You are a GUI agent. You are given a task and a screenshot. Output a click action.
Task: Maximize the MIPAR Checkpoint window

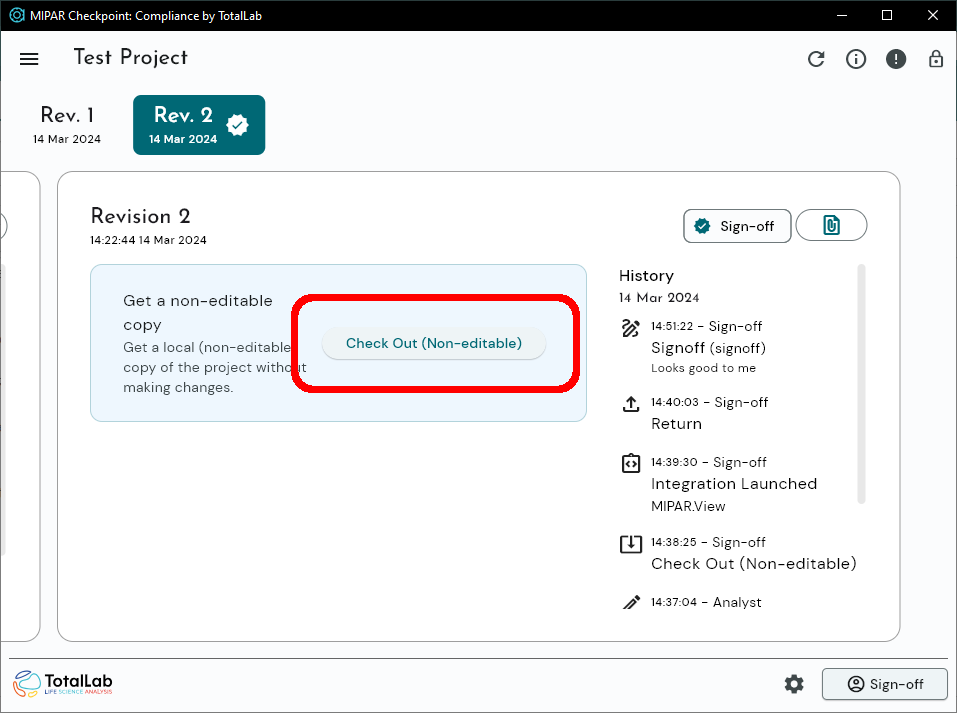pyautogui.click(x=887, y=15)
